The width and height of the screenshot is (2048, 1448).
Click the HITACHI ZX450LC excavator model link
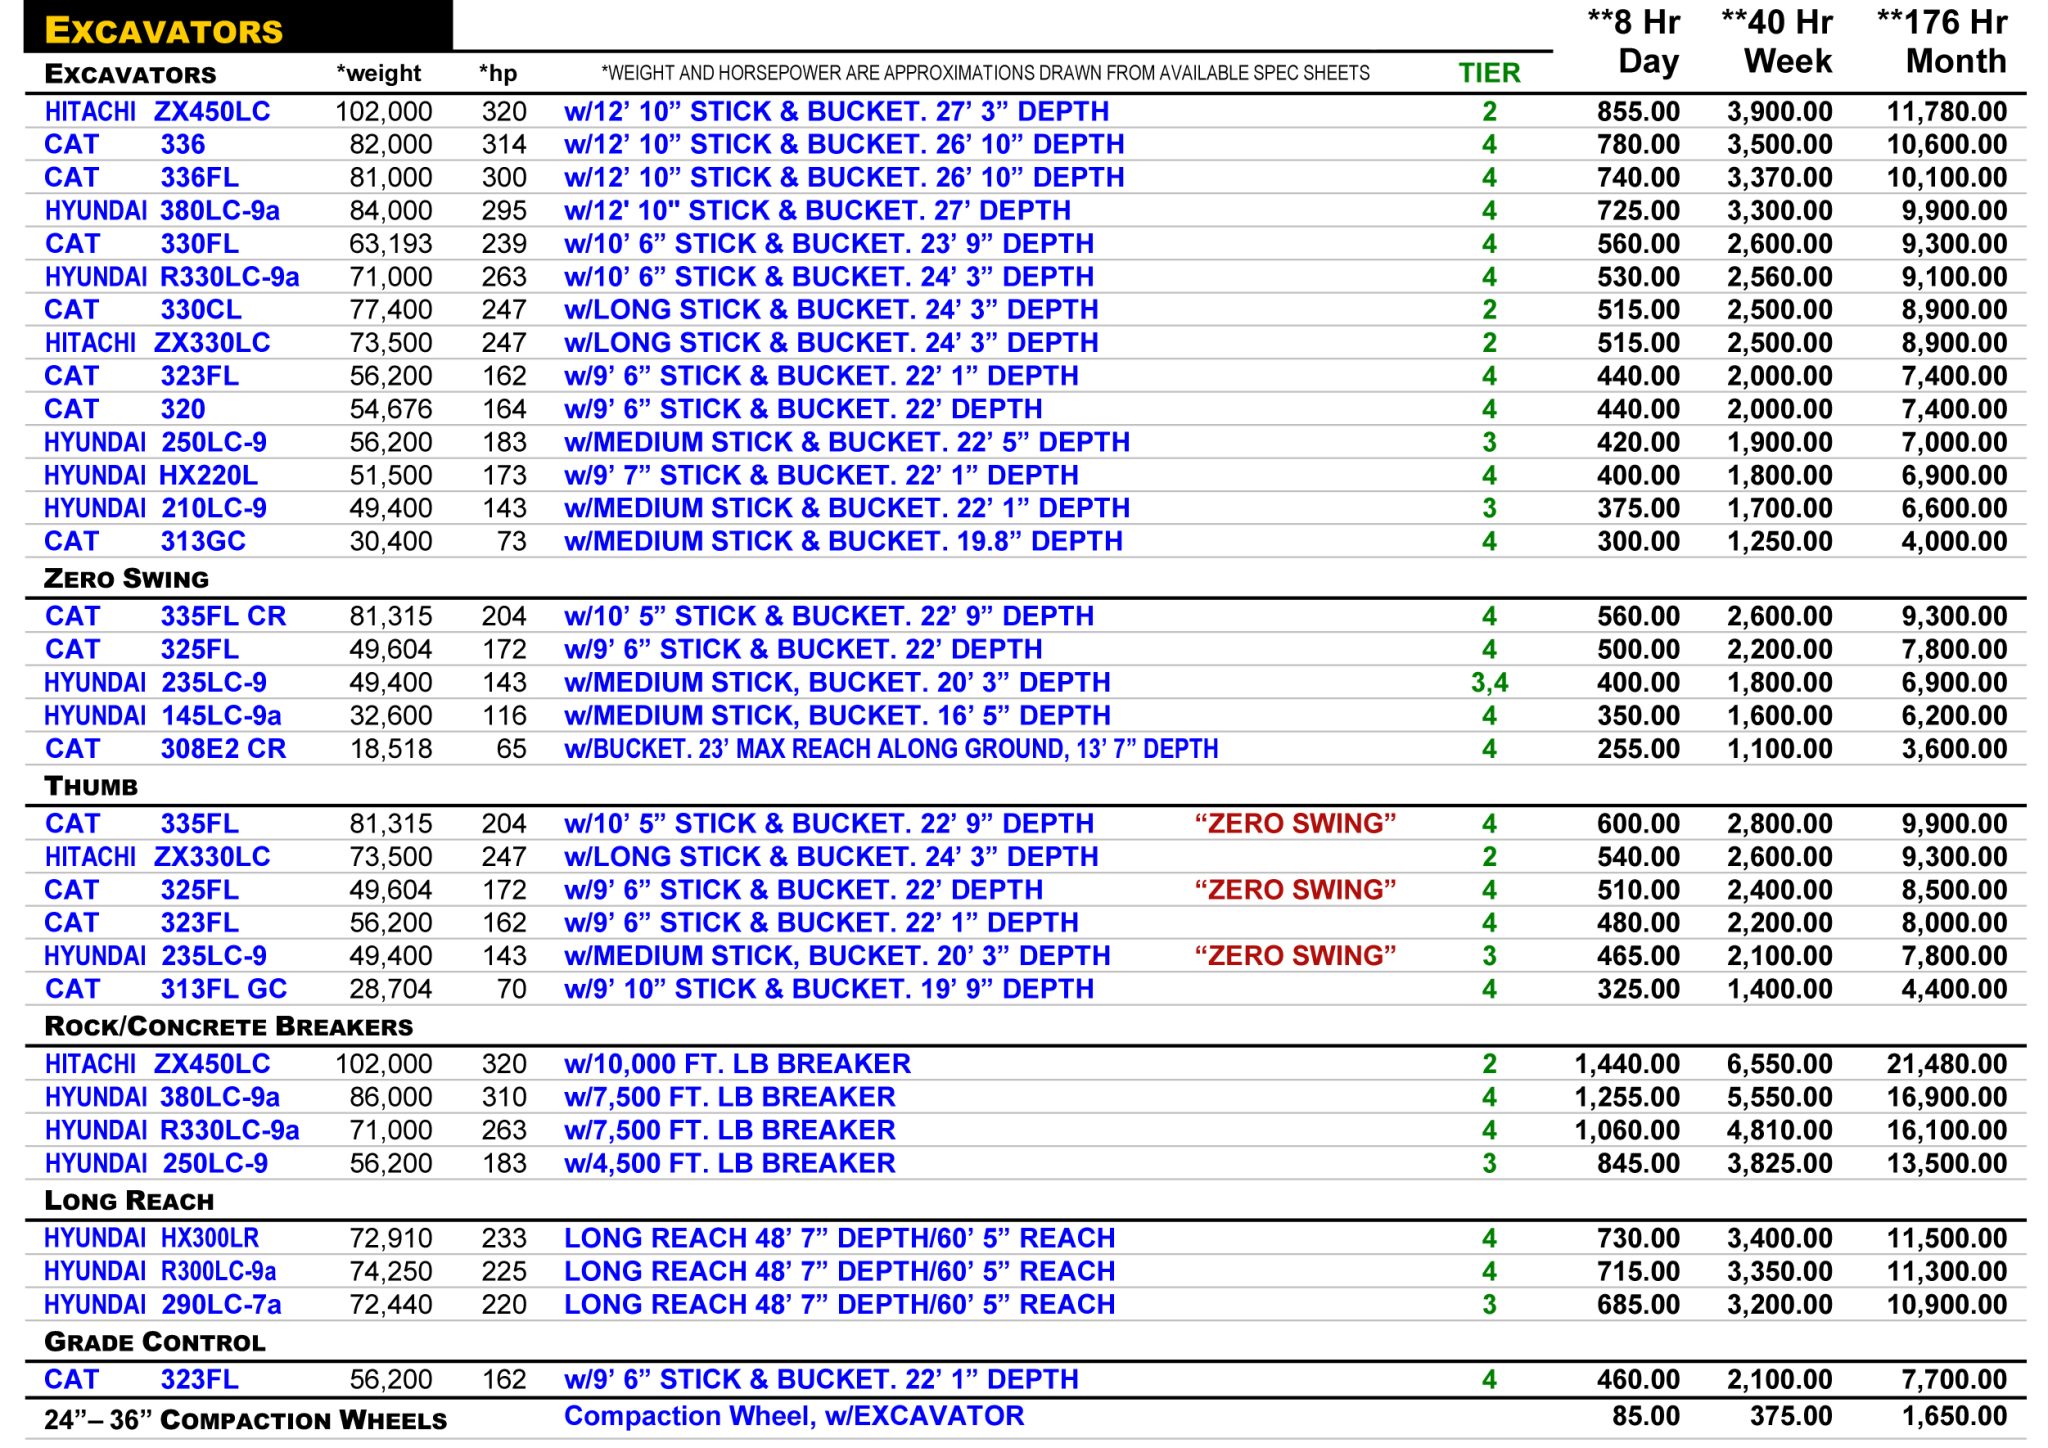157,111
